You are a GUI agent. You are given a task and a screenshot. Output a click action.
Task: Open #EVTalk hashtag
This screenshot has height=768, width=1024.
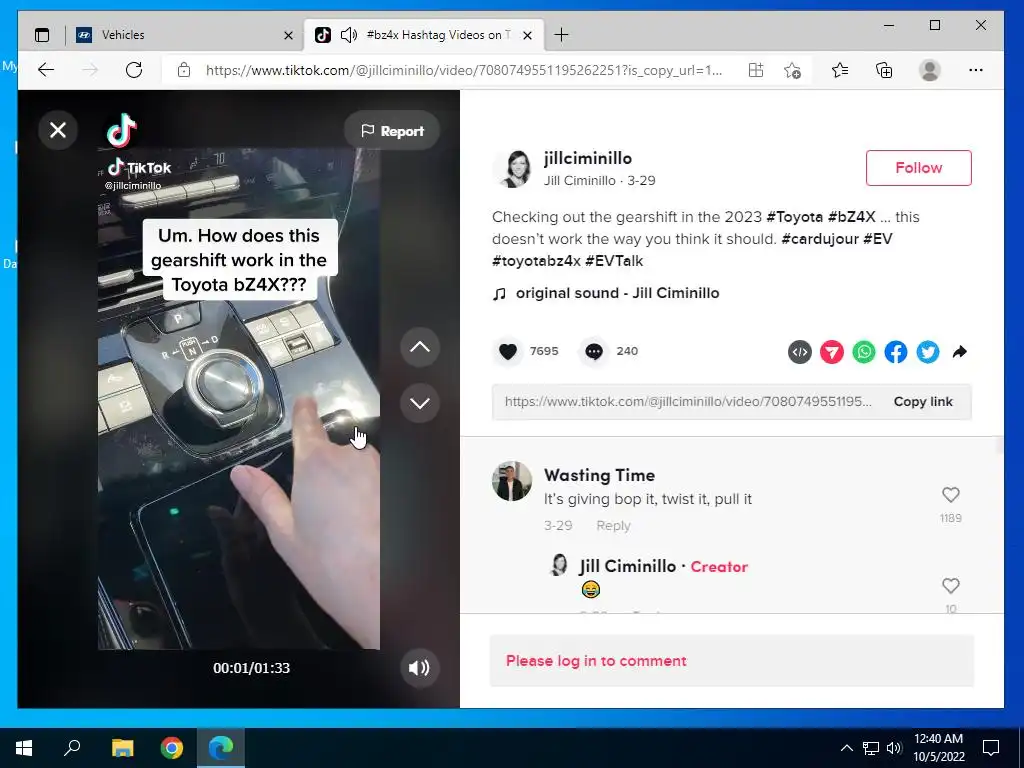point(614,261)
